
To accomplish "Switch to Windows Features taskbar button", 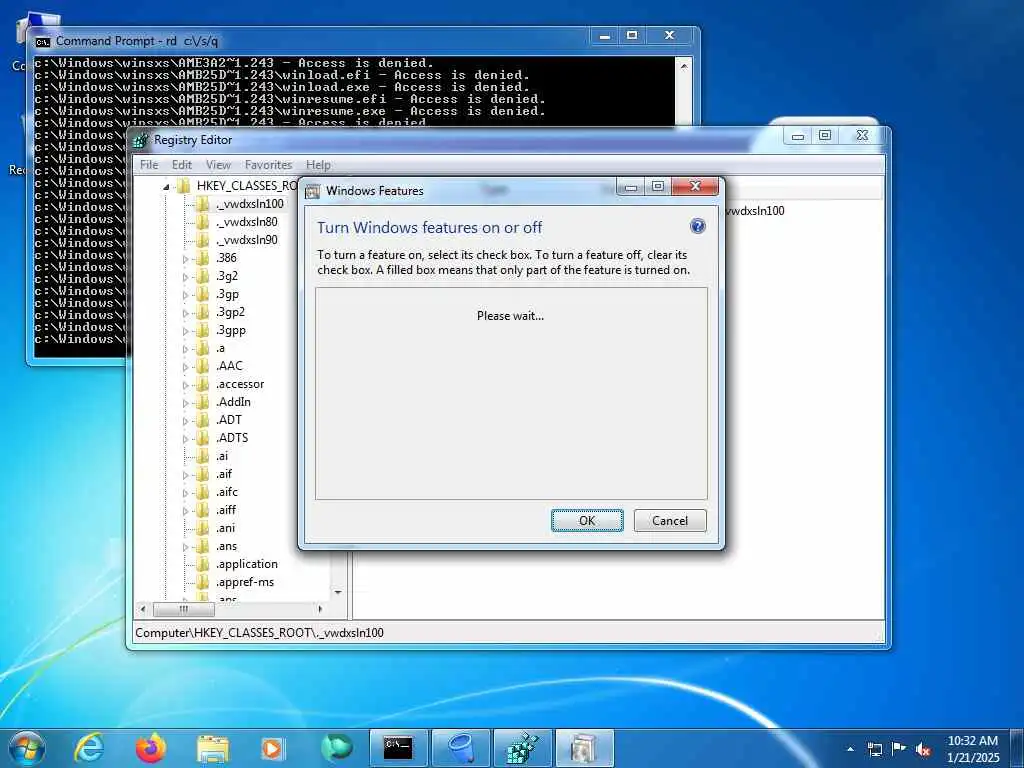I will [x=584, y=748].
